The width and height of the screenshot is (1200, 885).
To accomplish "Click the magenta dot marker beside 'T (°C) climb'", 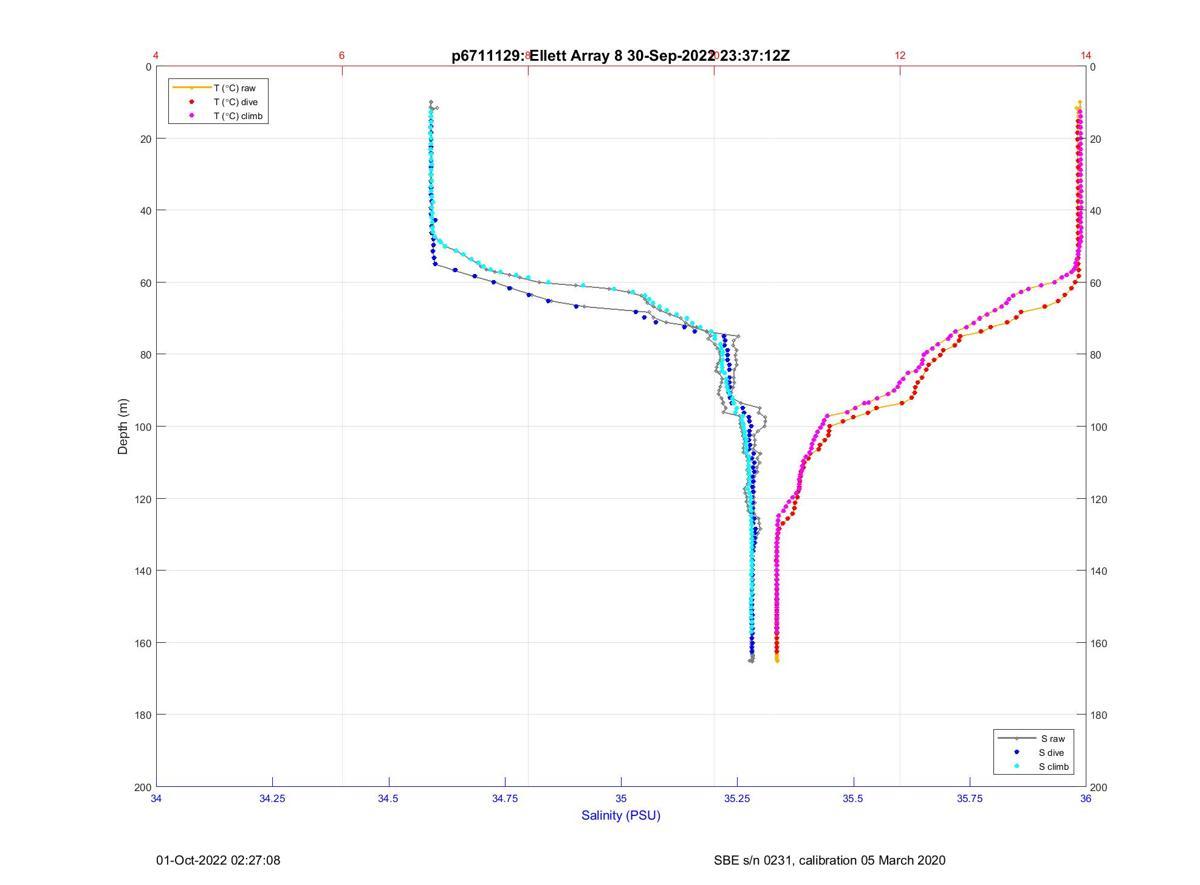I will point(191,116).
